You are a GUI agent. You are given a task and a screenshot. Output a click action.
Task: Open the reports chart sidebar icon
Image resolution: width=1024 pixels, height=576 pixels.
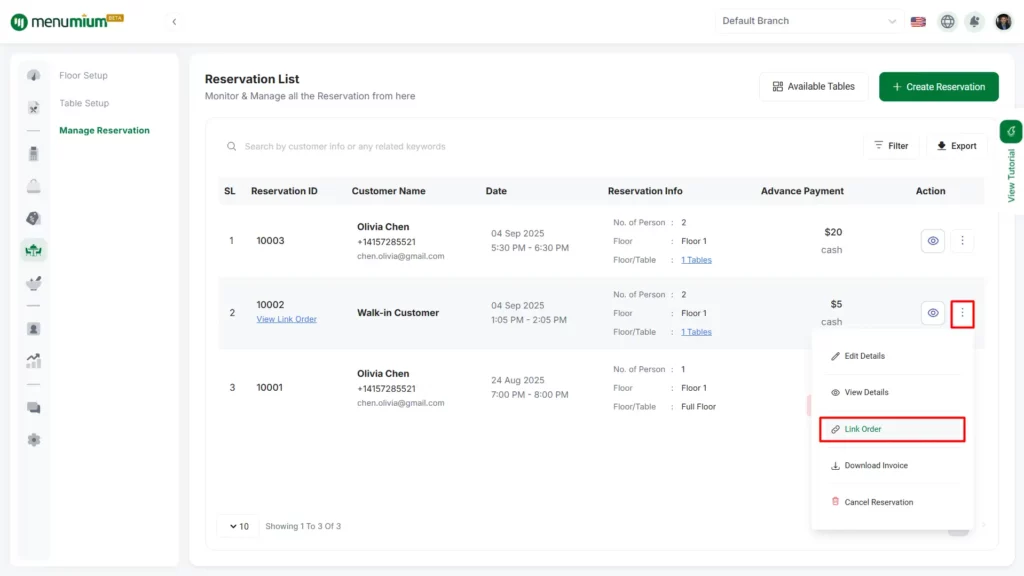(x=33, y=360)
